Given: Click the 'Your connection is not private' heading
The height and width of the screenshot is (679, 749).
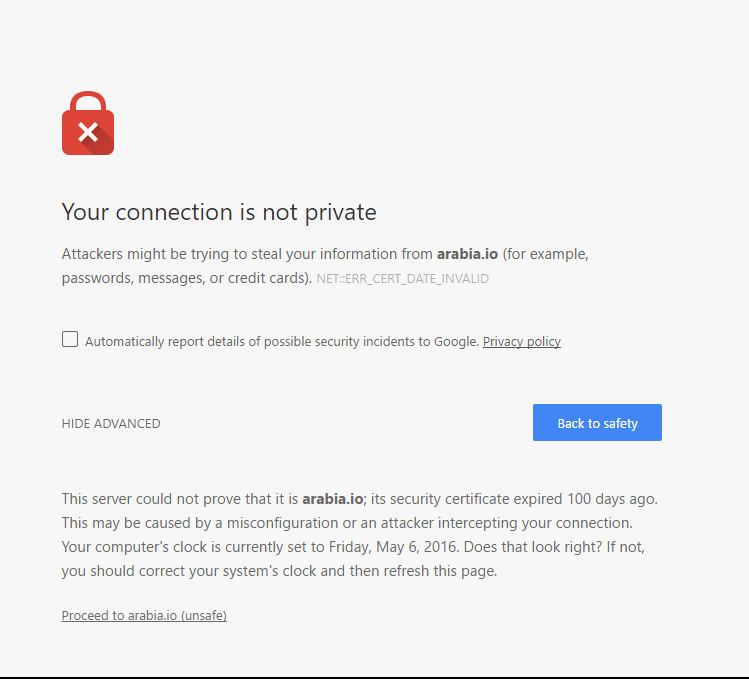Looking at the screenshot, I should point(219,212).
